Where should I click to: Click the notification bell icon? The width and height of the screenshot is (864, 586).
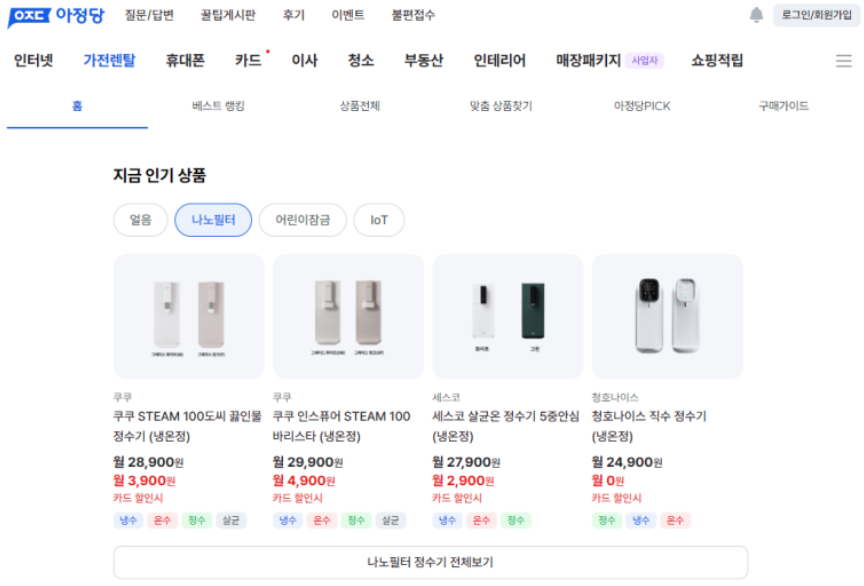(x=757, y=15)
